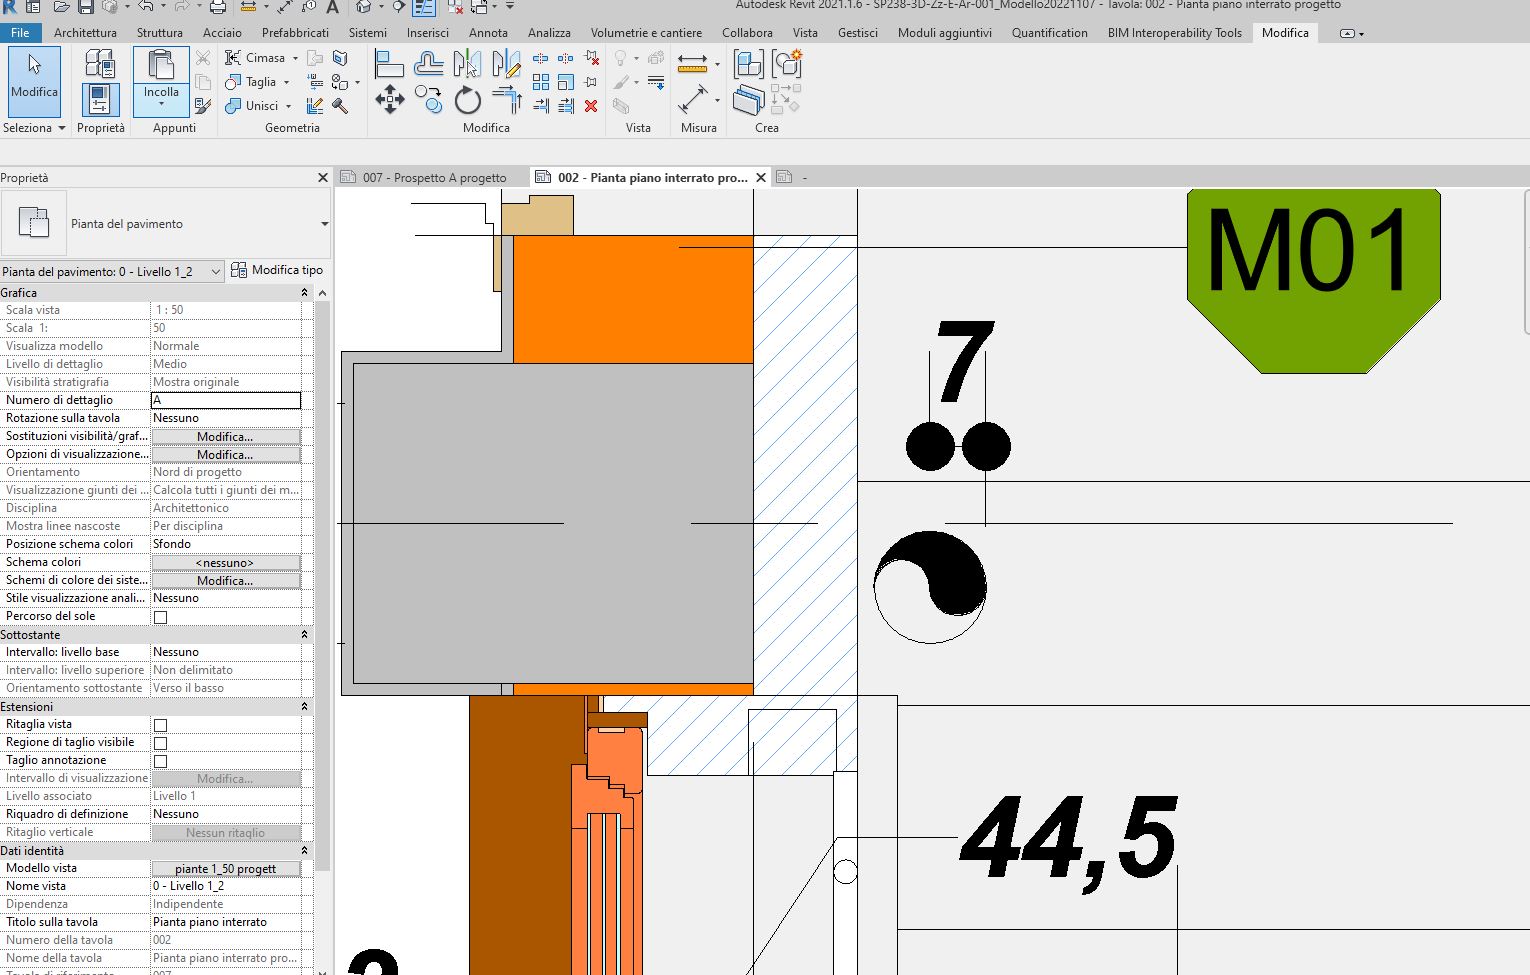Screen dimensions: 1530x975
Task: Open the floor plan type selector dropdown
Action: (x=216, y=270)
